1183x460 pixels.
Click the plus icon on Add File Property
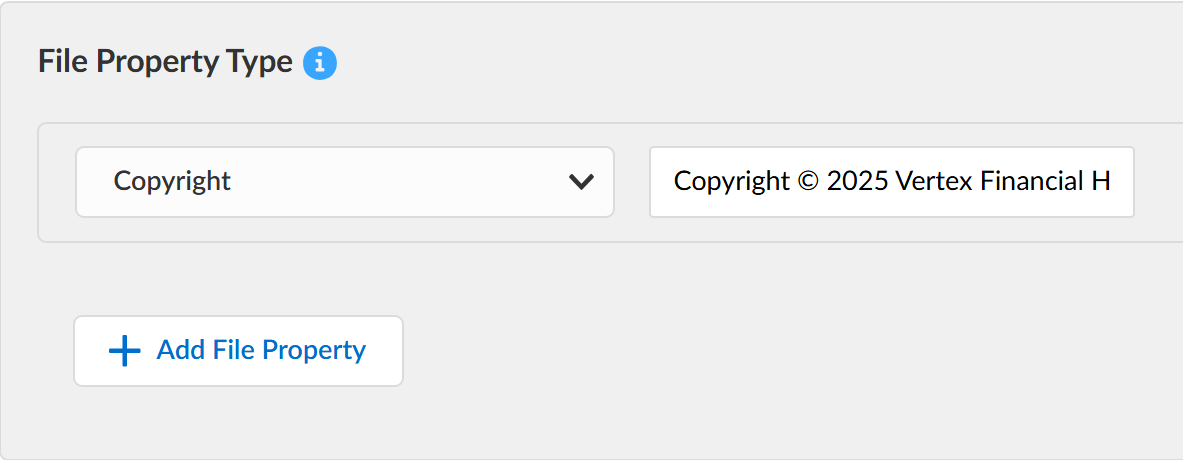[124, 351]
